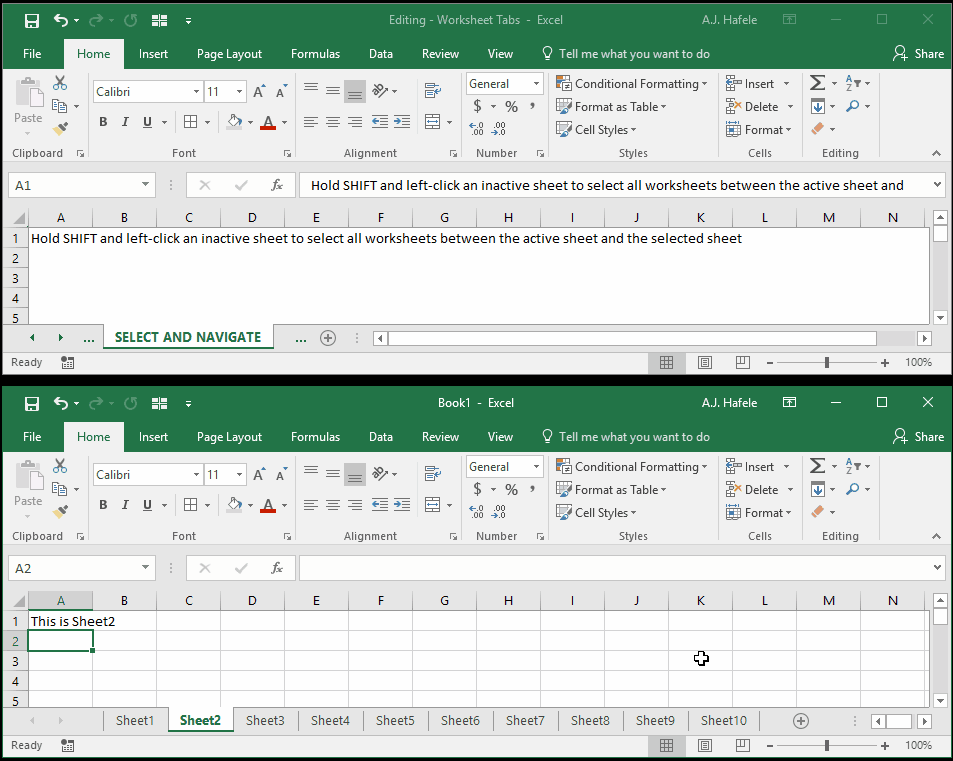Switch to Sheet5 tab

(x=395, y=721)
